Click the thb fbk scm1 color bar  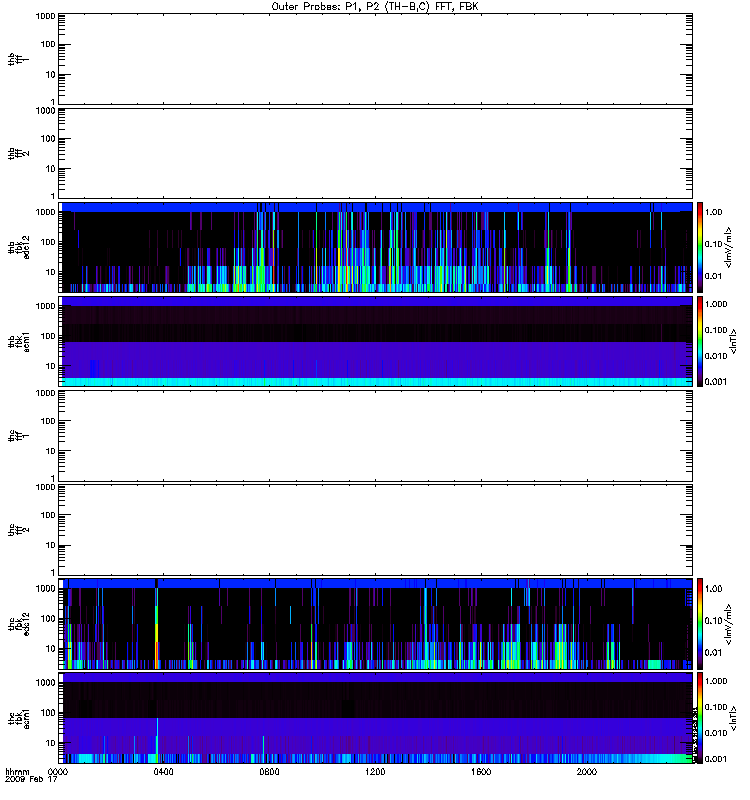(700, 341)
